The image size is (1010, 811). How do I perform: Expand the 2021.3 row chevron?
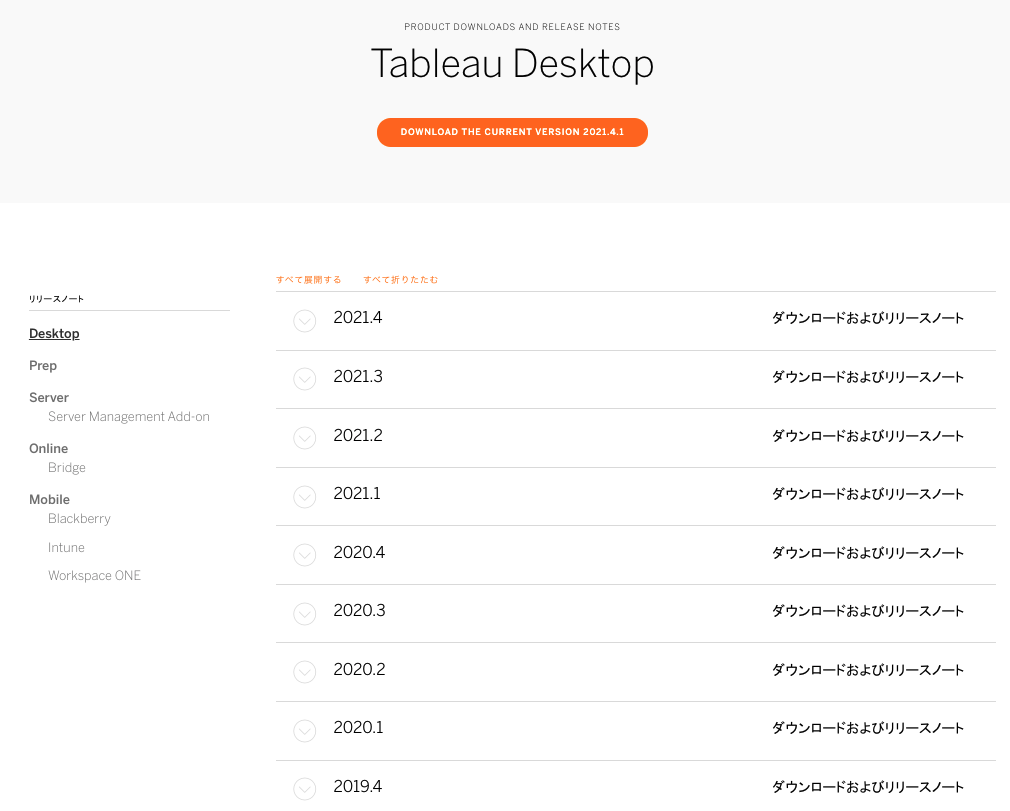coord(305,379)
